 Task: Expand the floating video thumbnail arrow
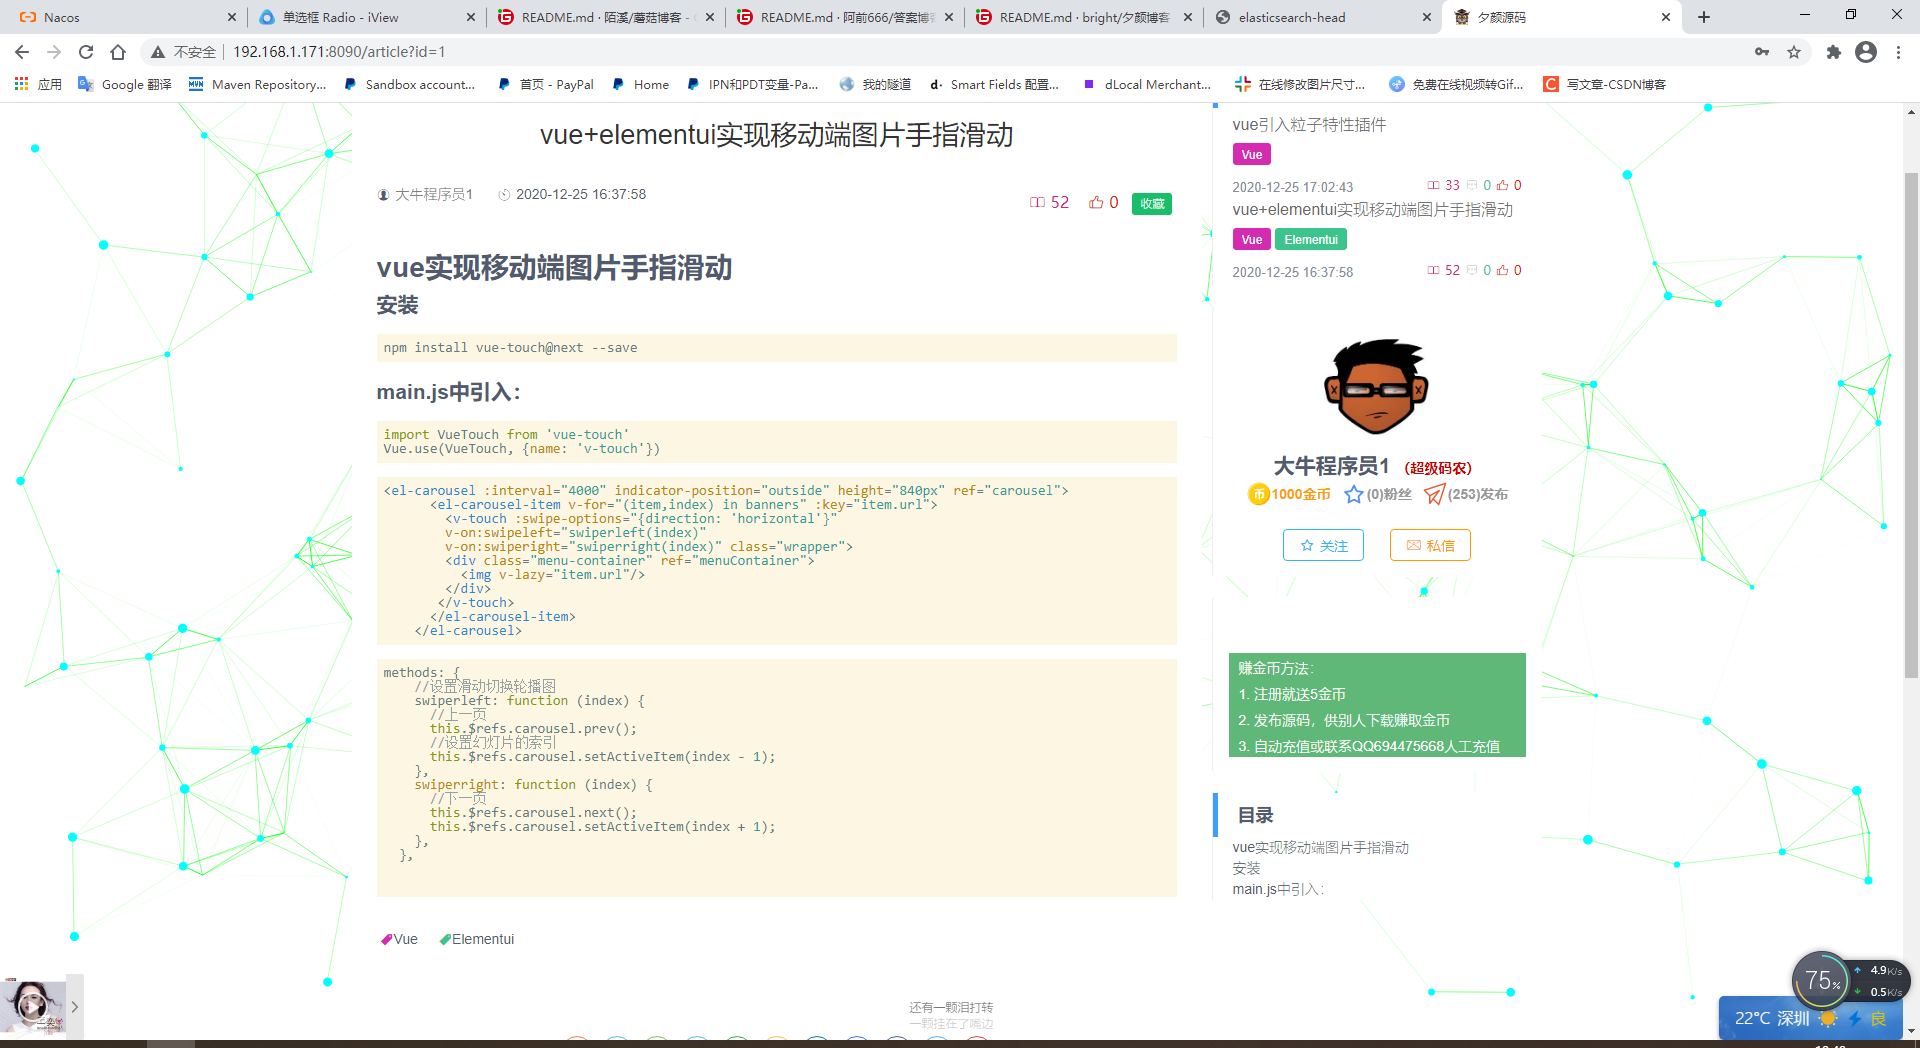click(74, 1007)
